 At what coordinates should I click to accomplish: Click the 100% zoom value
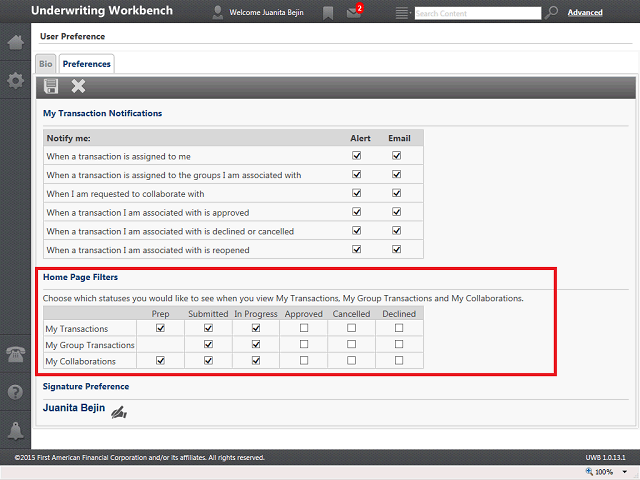tap(604, 472)
